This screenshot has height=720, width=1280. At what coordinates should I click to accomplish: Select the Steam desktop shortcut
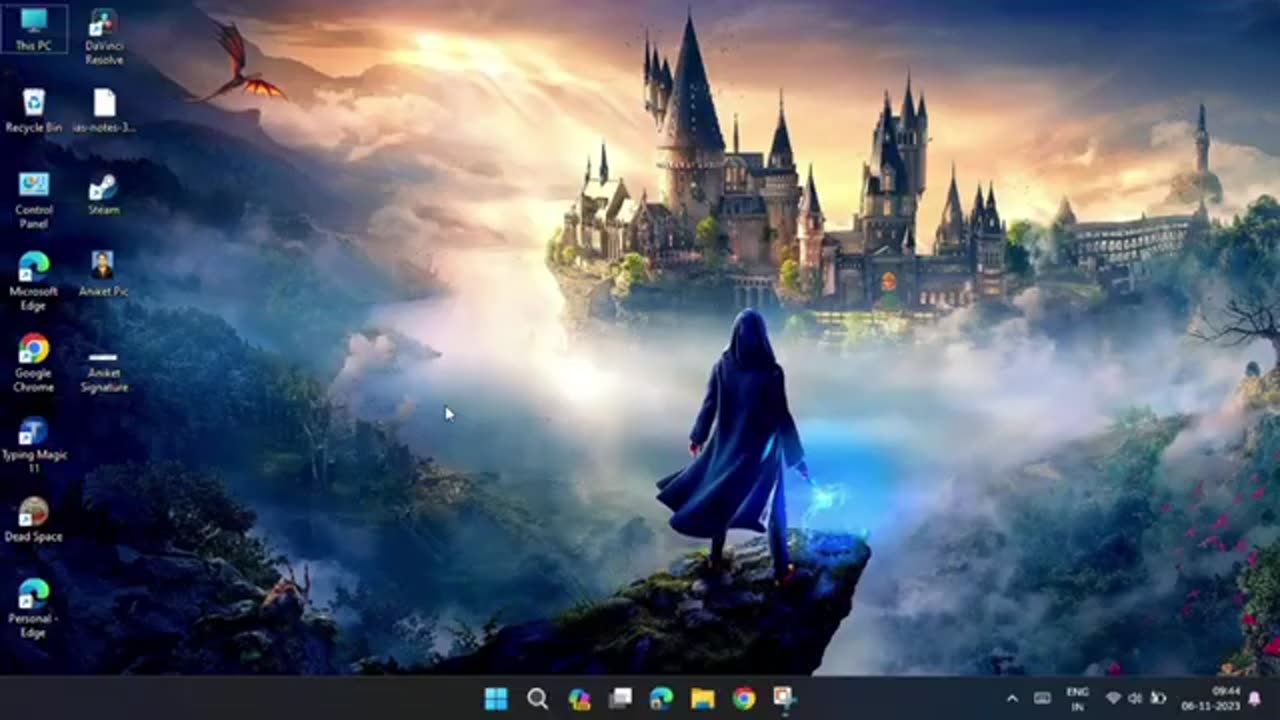104,193
